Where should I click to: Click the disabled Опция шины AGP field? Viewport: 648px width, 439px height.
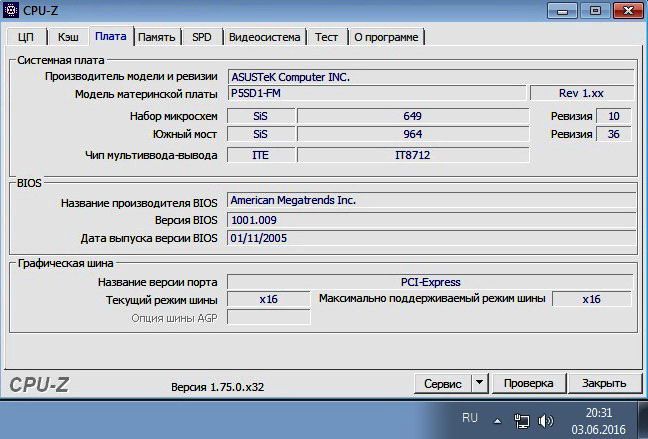tap(269, 317)
